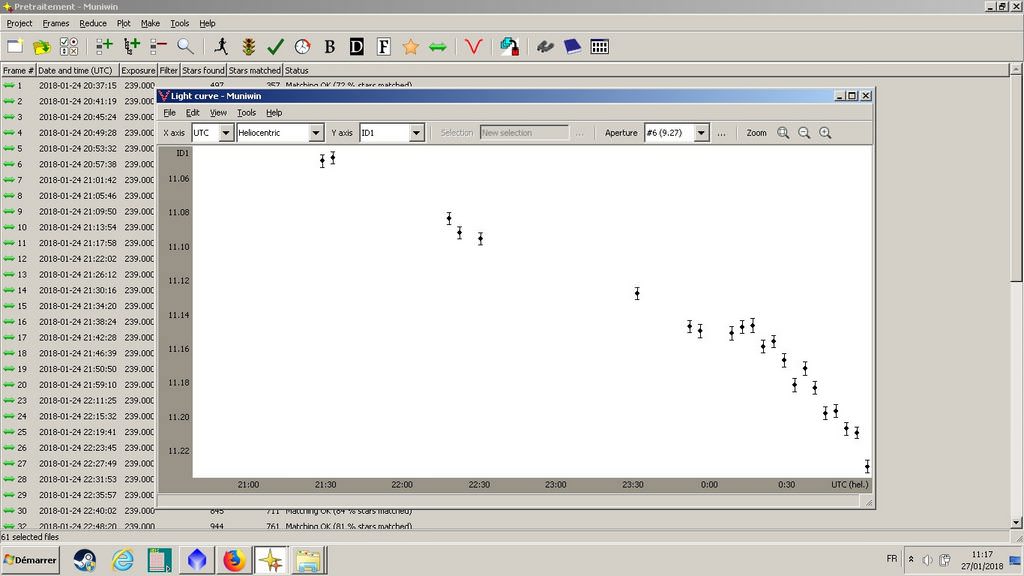Click the B Bias correction icon
1024x576 pixels.
point(329,46)
